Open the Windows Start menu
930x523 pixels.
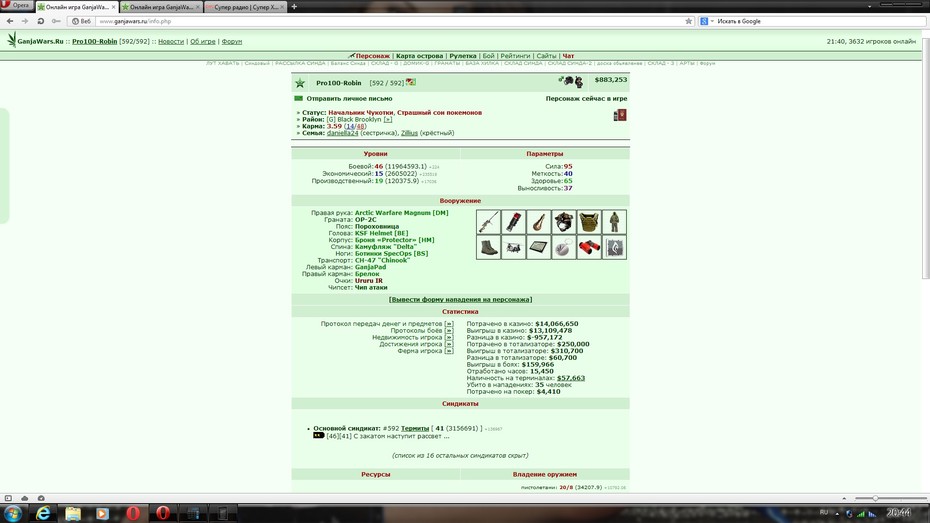click(x=12, y=513)
